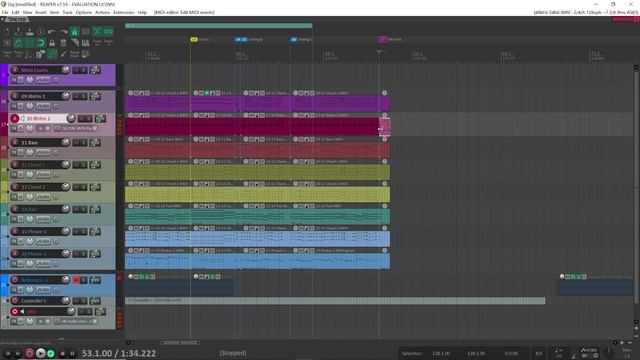Click the New Project toolbar icon
640x360 pixels.
point(7,31)
